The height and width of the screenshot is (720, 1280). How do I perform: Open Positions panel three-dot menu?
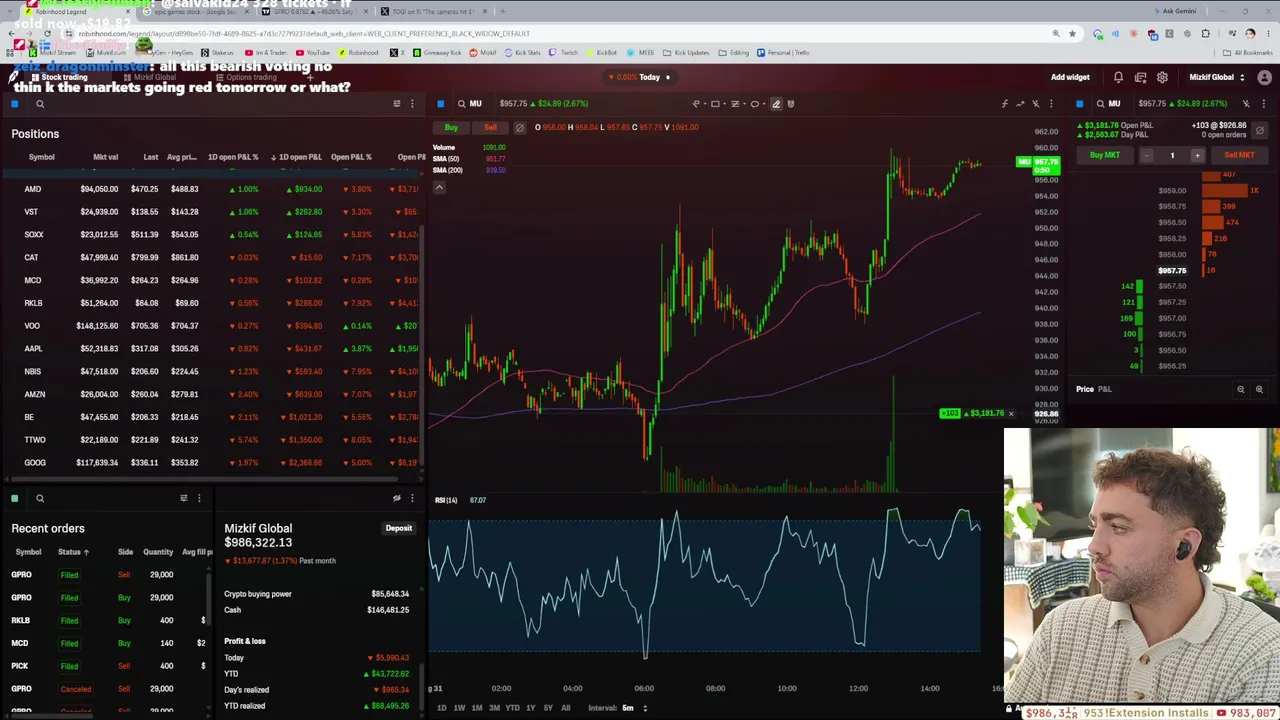[412, 104]
